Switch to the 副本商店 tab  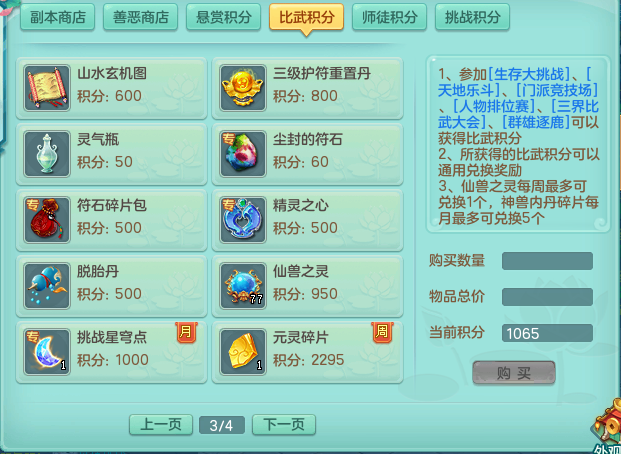pyautogui.click(x=57, y=17)
